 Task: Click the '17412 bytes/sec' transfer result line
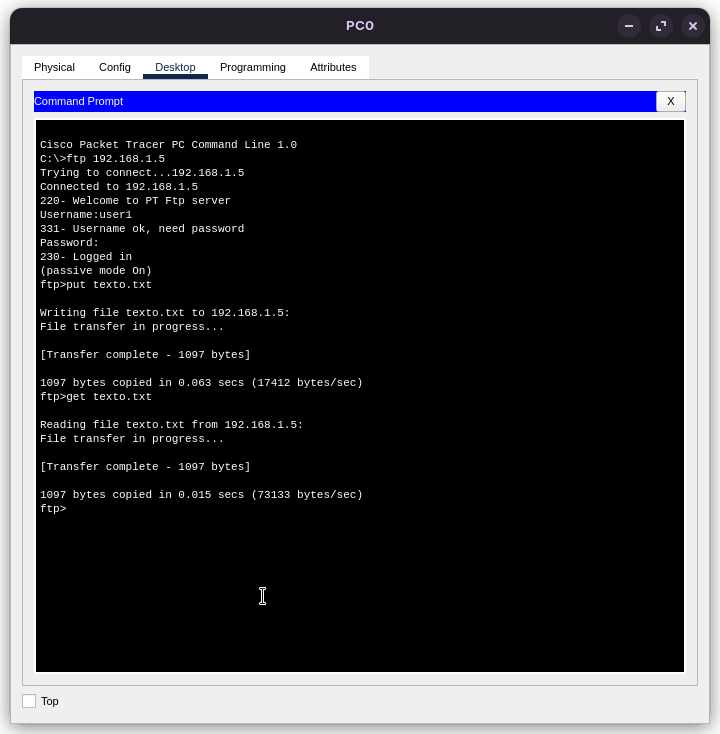pyautogui.click(x=201, y=382)
